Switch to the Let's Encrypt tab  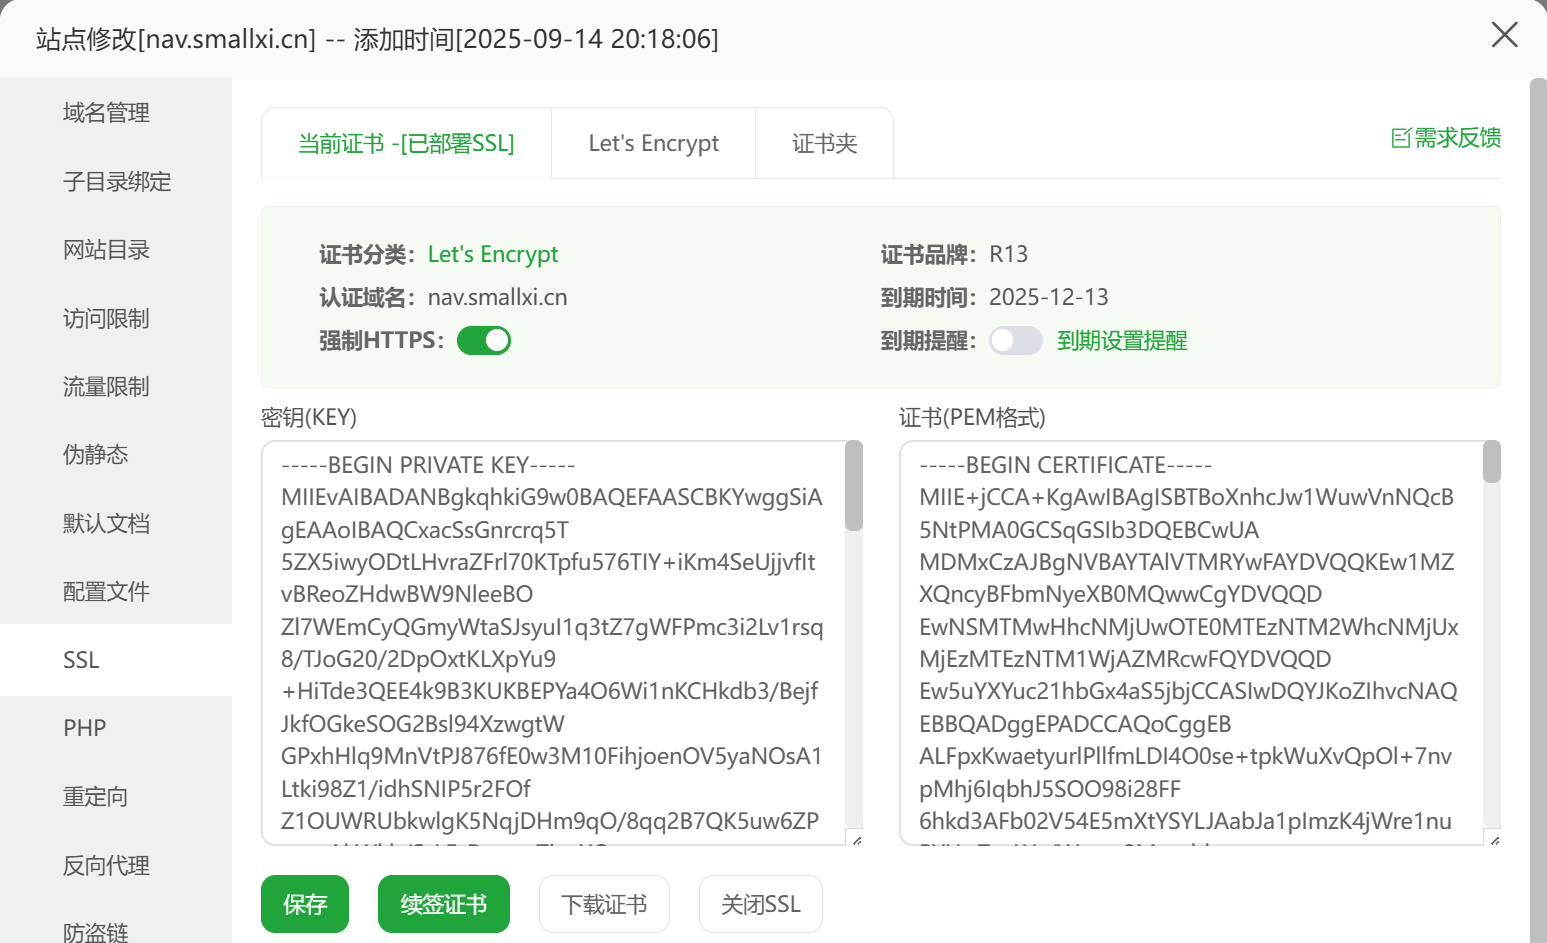point(653,144)
